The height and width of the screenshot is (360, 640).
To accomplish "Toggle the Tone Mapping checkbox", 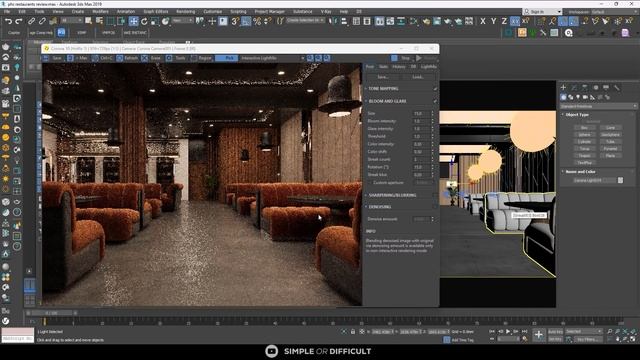I will click(436, 89).
